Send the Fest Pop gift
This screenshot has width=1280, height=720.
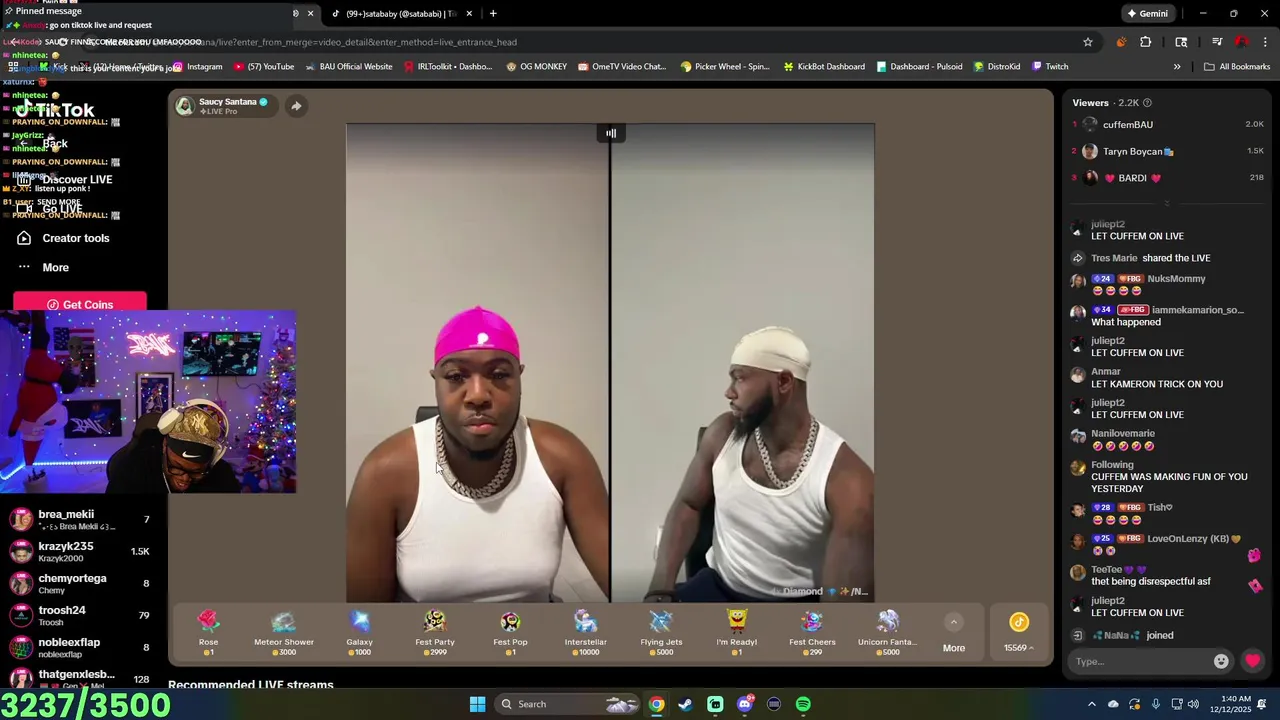click(x=510, y=632)
